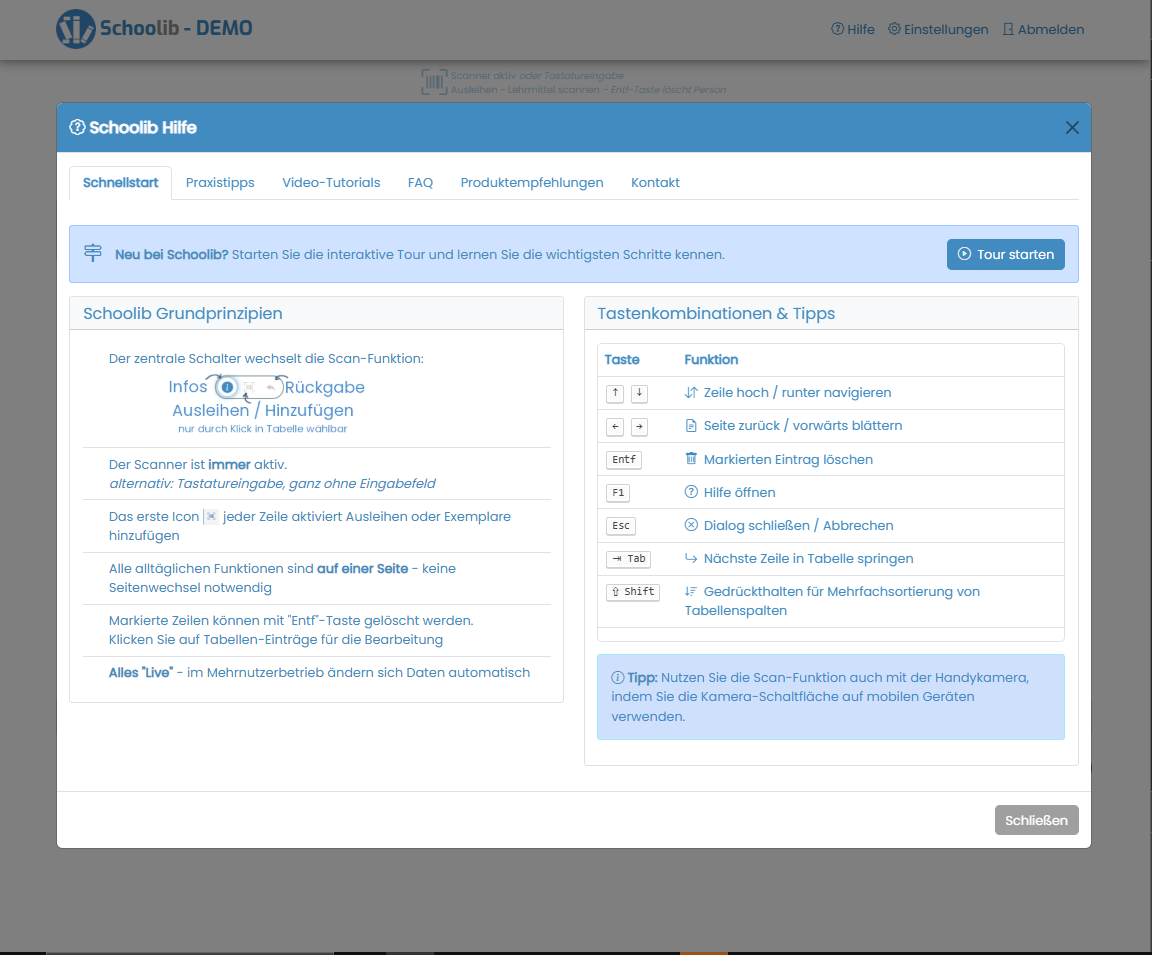Switch to the Kontakt tab

pos(655,183)
